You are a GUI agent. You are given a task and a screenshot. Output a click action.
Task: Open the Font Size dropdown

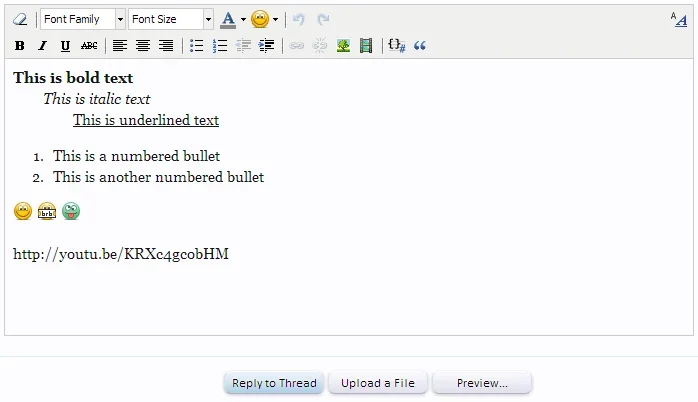(x=170, y=19)
